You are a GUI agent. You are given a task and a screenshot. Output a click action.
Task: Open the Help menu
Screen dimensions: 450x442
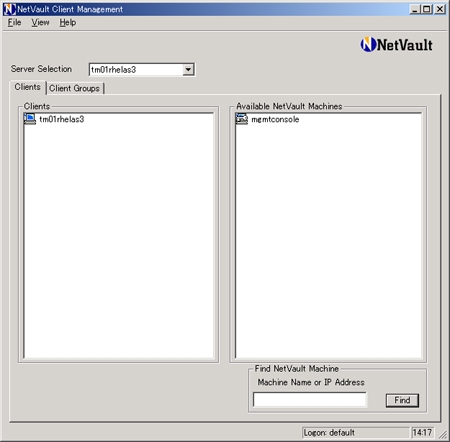pos(68,23)
